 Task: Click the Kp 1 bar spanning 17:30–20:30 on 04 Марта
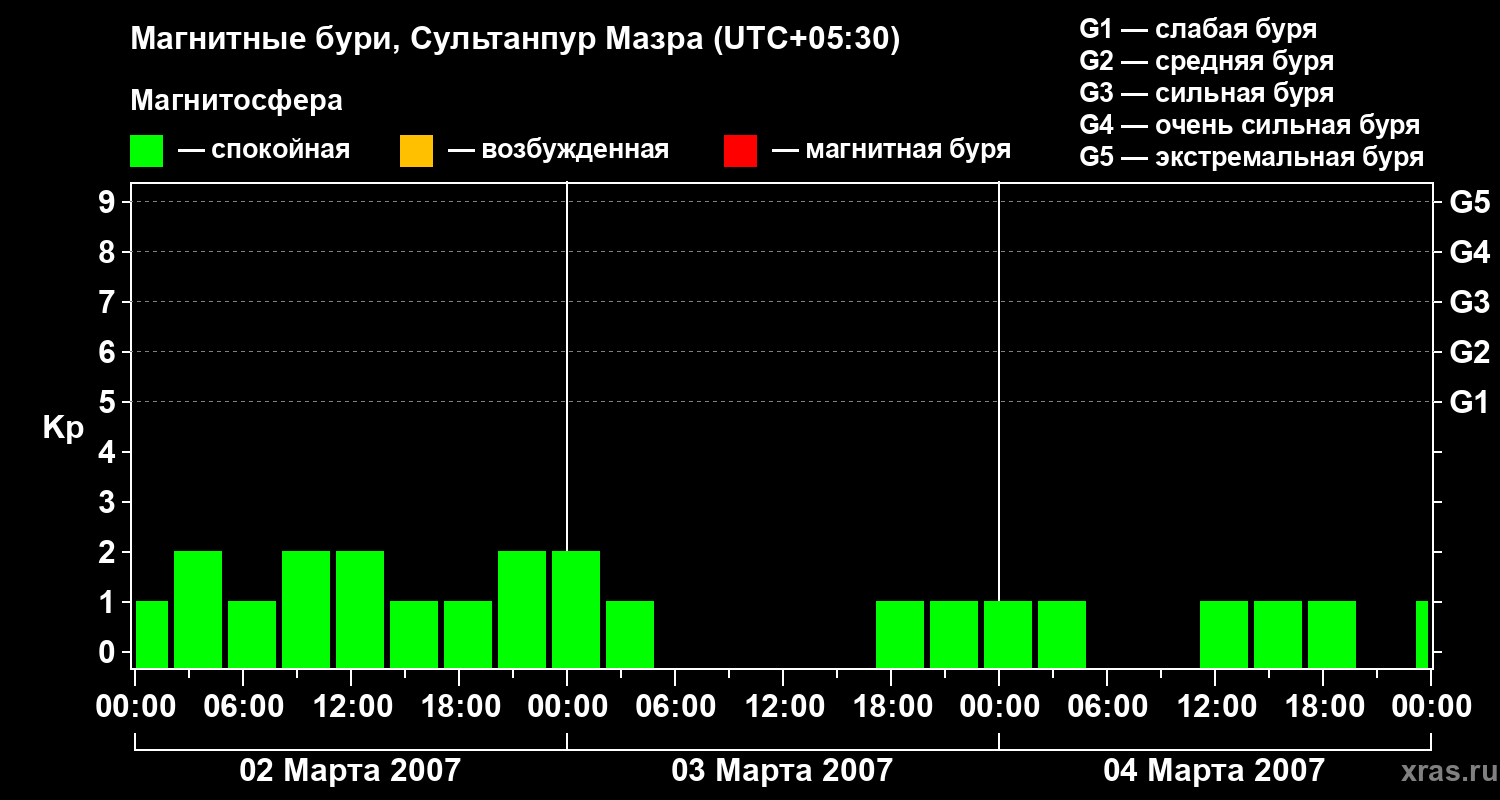pyautogui.click(x=1332, y=634)
